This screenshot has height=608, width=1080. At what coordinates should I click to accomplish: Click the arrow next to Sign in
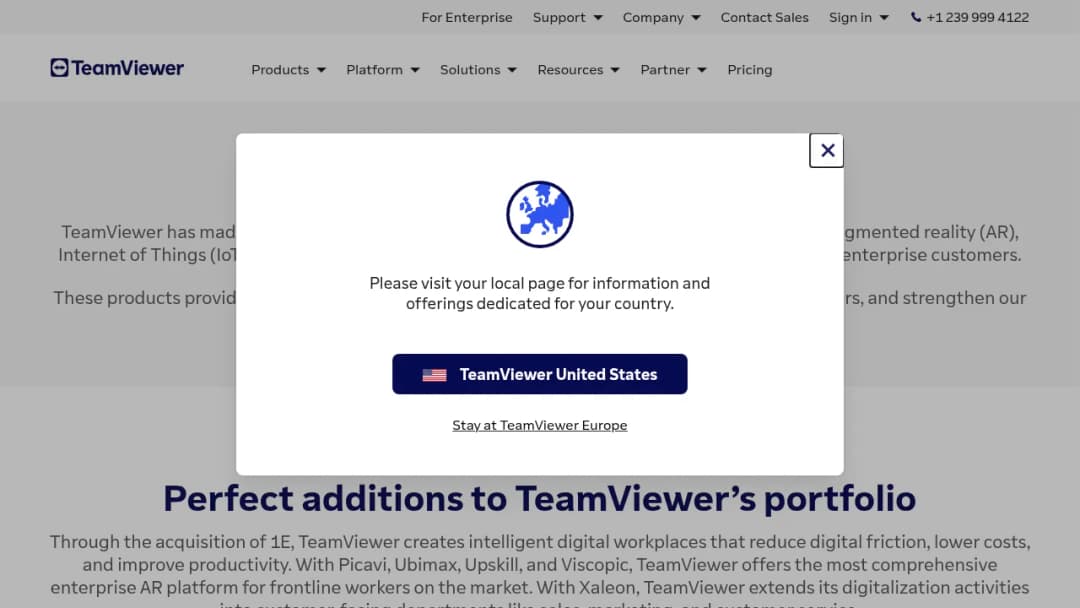click(884, 18)
